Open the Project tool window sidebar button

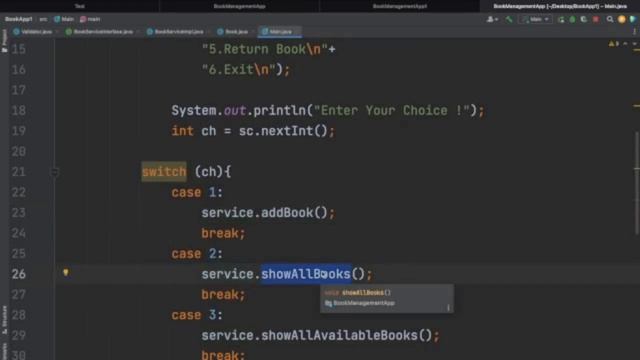tap(4, 41)
